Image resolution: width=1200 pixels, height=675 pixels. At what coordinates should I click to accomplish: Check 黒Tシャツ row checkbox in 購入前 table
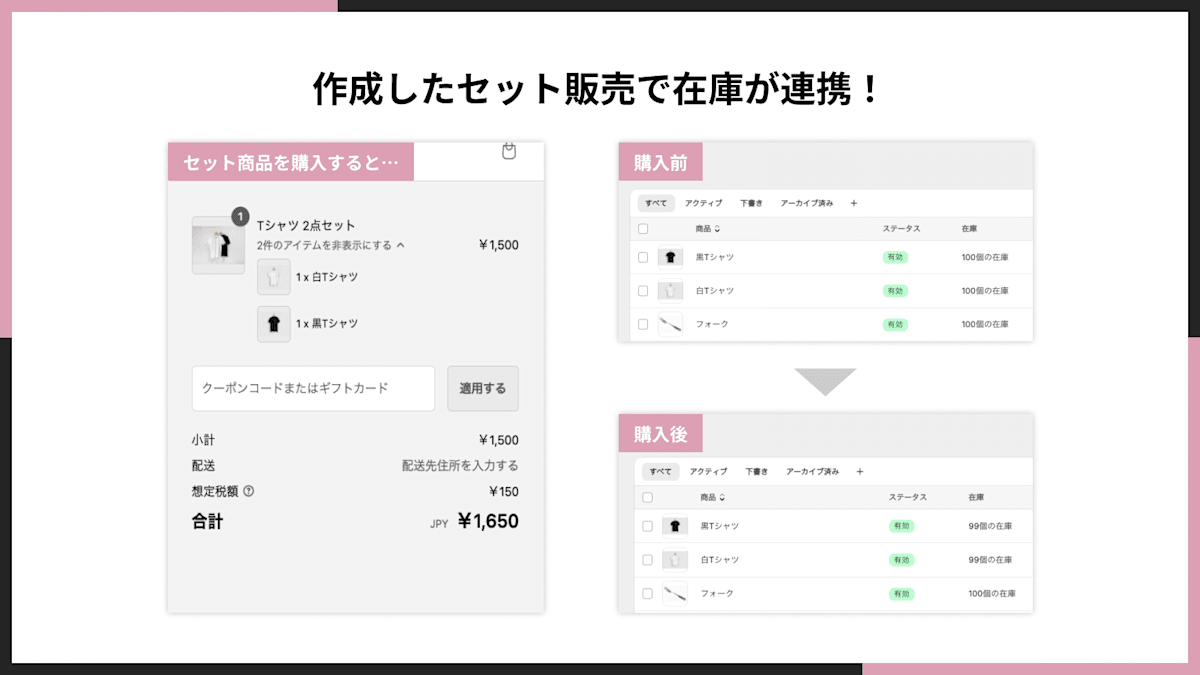click(x=643, y=258)
